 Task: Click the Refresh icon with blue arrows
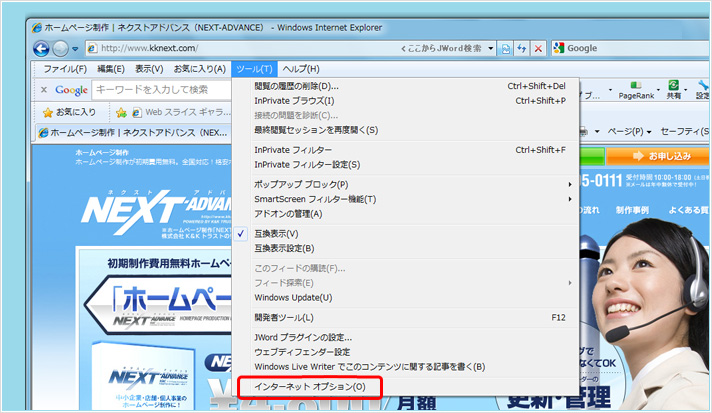522,49
